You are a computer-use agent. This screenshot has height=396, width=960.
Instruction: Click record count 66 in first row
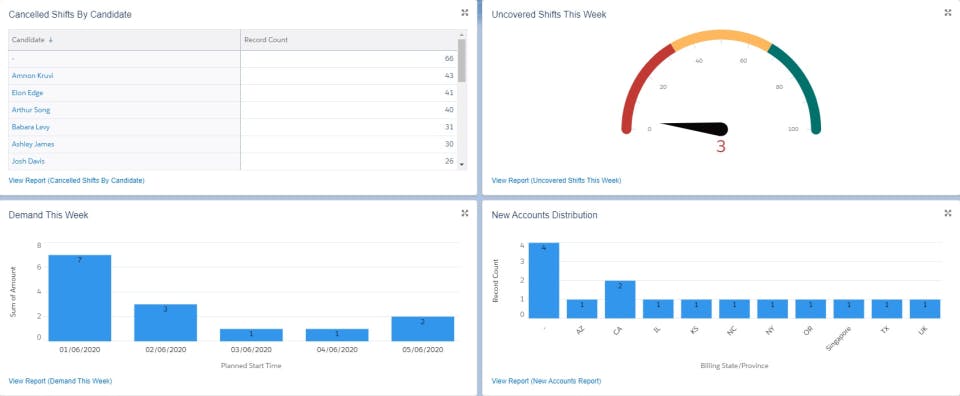(x=449, y=59)
